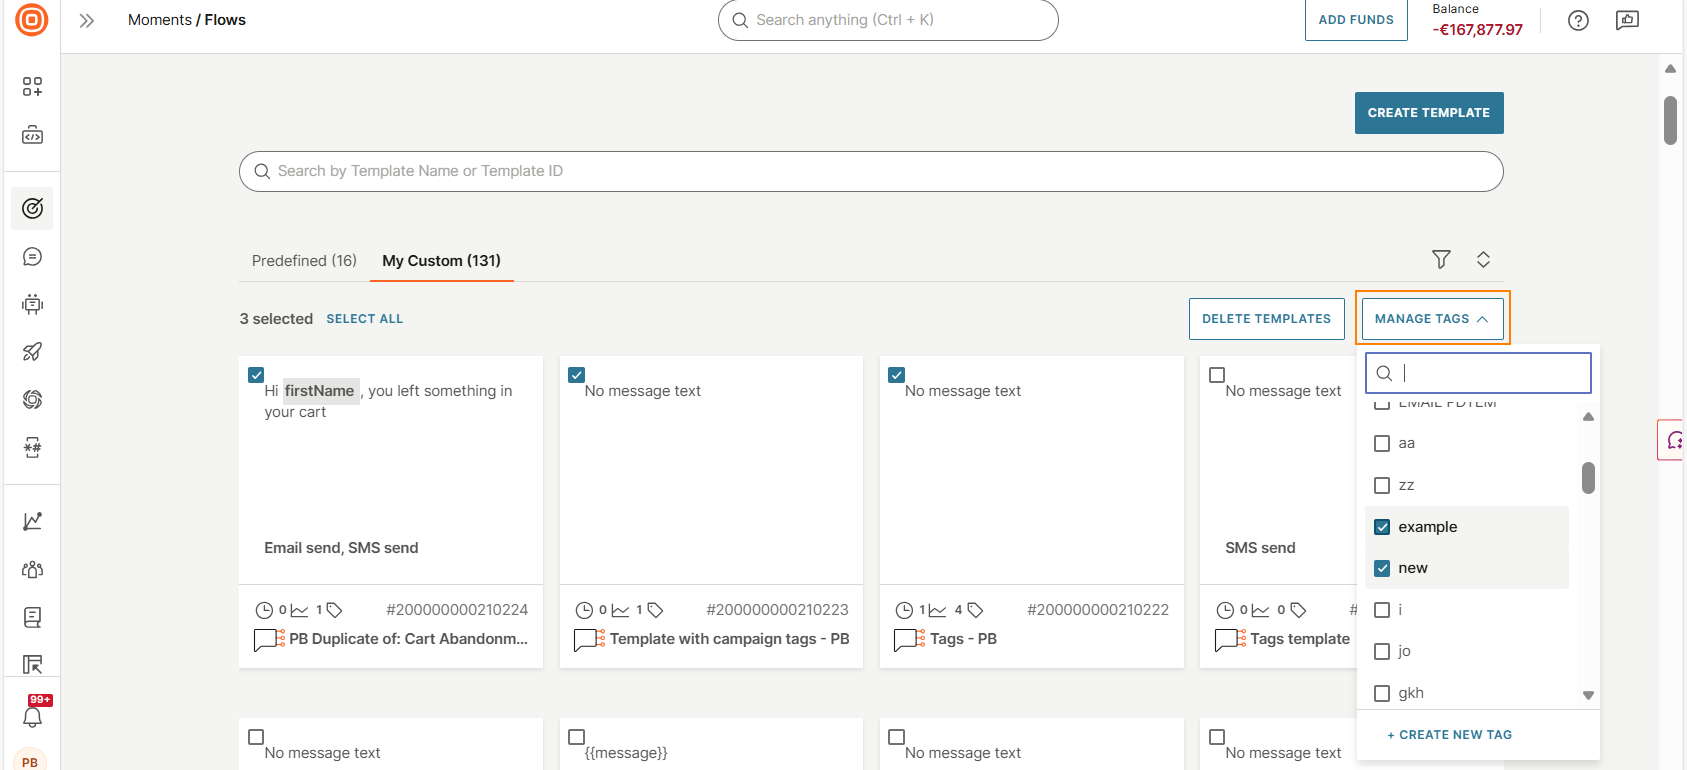Switch to the Predefined (16) tab
This screenshot has height=770, width=1687.
[x=304, y=261]
